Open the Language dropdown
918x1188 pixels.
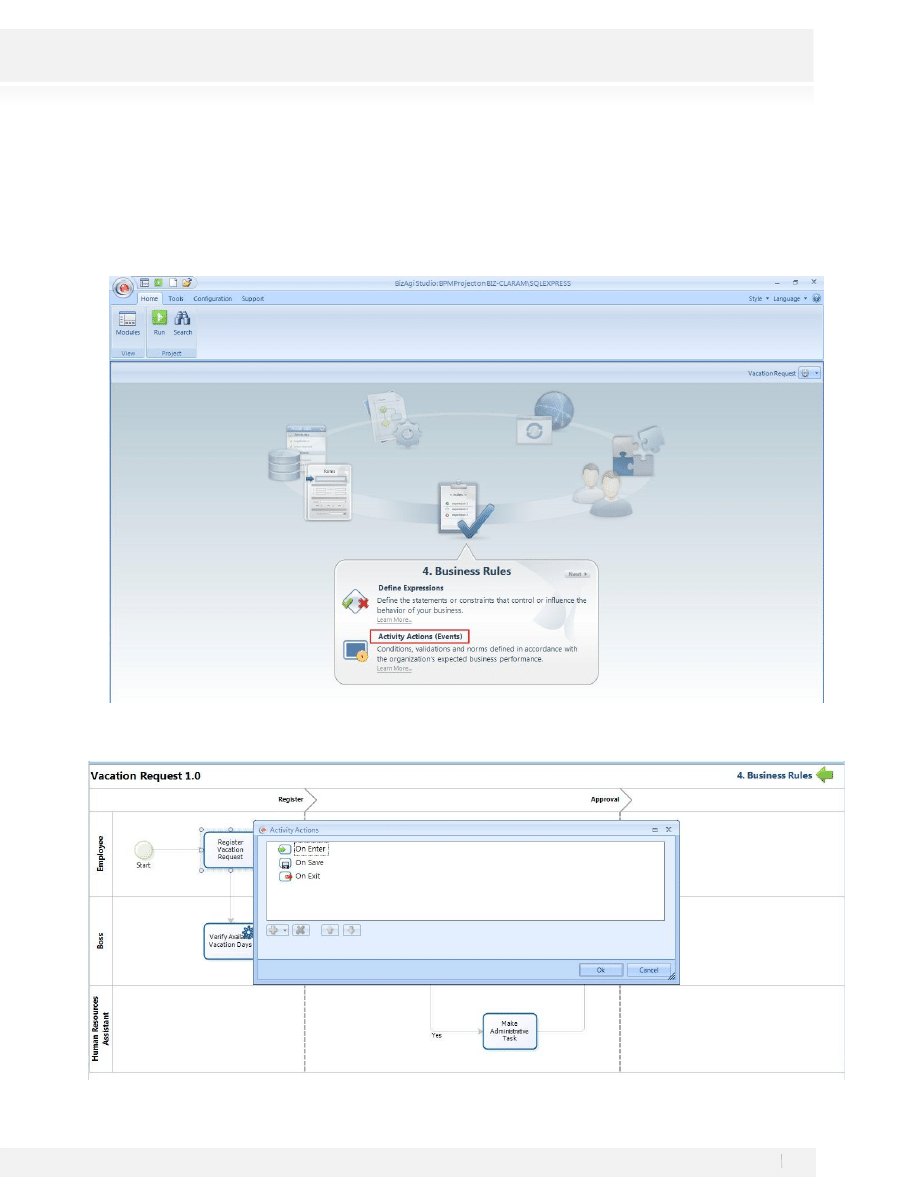(790, 298)
